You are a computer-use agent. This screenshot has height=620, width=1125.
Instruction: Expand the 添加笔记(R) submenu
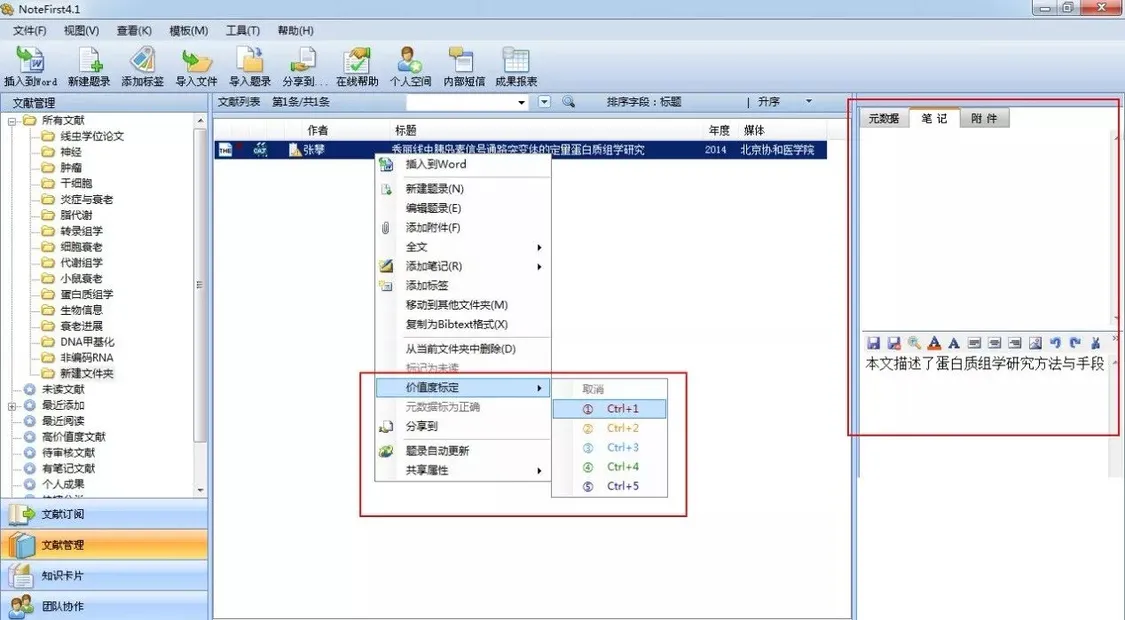pos(539,266)
